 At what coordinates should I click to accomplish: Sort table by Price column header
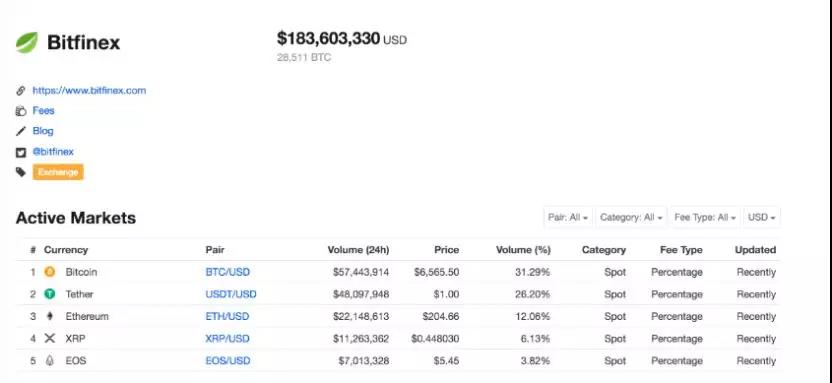(x=446, y=250)
